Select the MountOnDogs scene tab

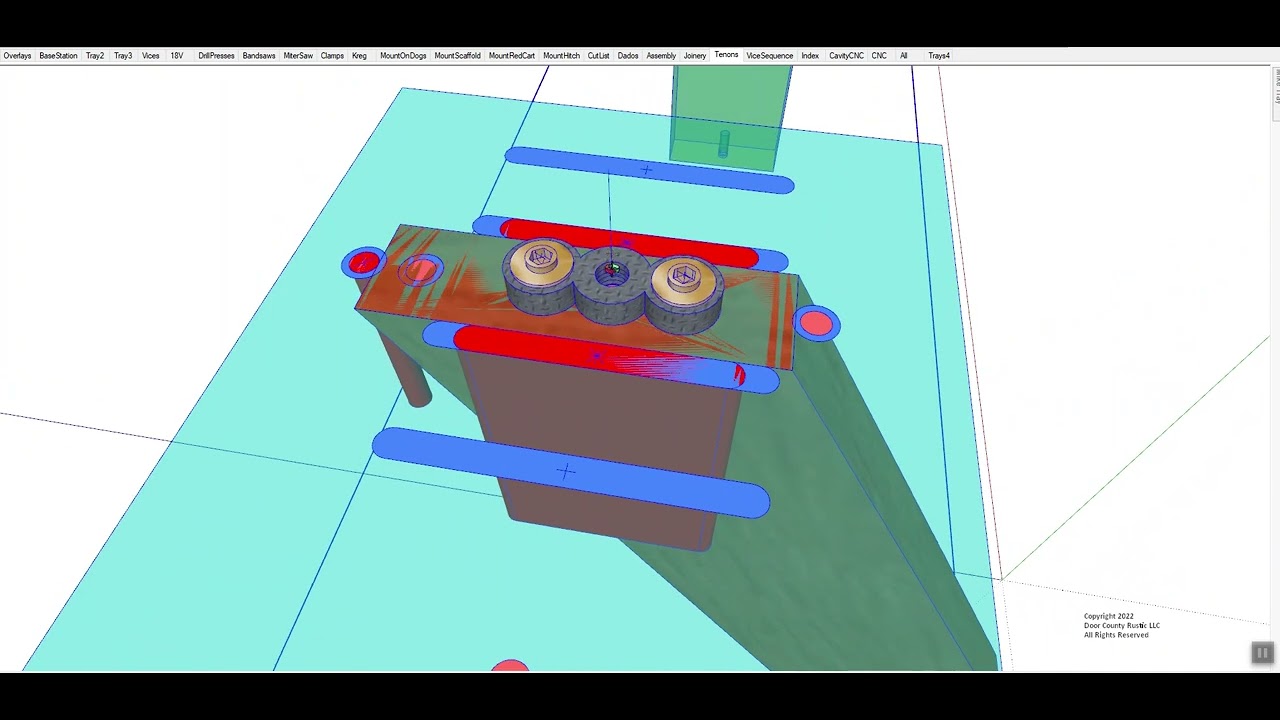pos(403,56)
